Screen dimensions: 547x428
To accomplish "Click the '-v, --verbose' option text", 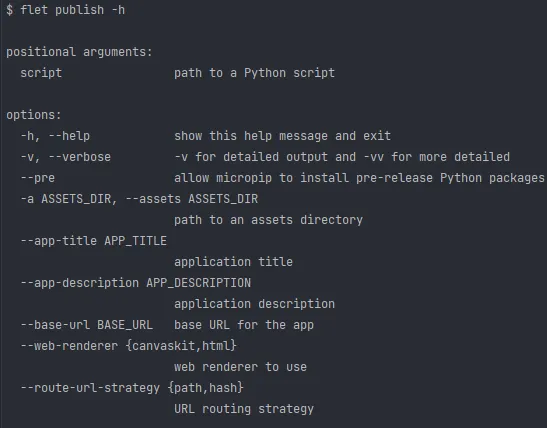I will click(x=66, y=157).
